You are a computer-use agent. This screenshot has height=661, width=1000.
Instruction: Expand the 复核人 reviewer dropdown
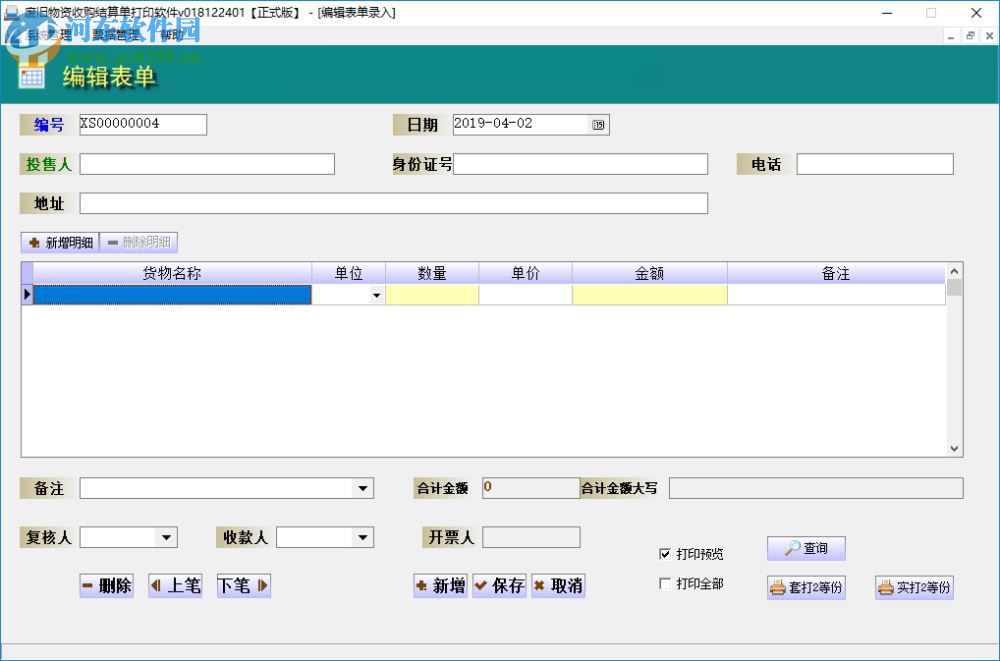166,537
